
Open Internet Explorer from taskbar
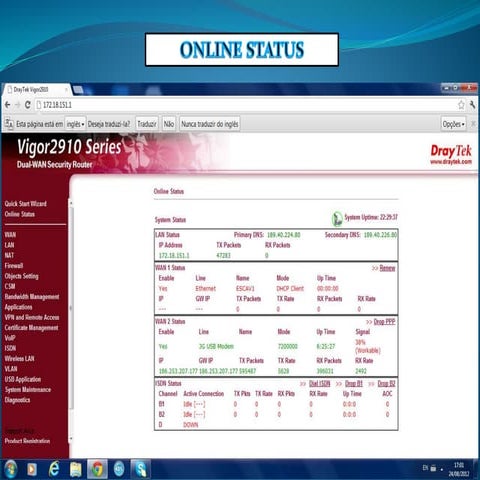click(54, 469)
